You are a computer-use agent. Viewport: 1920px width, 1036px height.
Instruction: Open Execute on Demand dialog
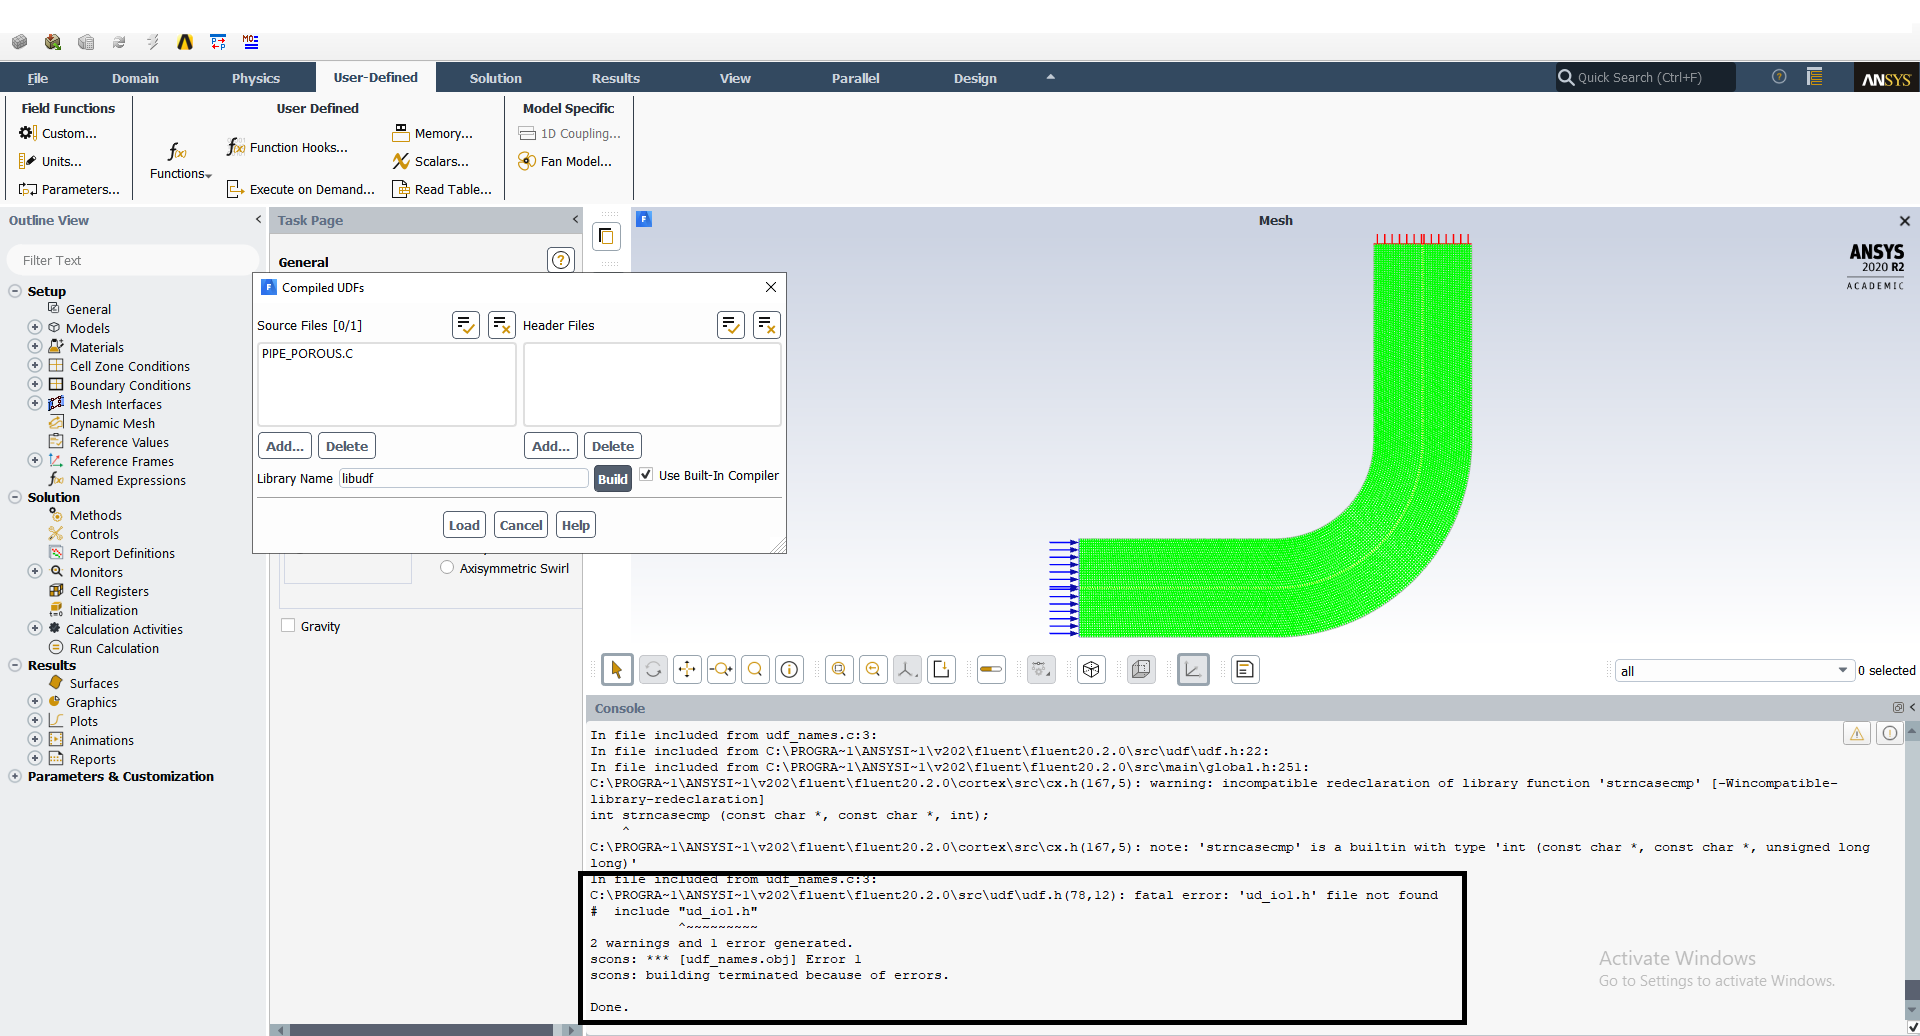(300, 189)
